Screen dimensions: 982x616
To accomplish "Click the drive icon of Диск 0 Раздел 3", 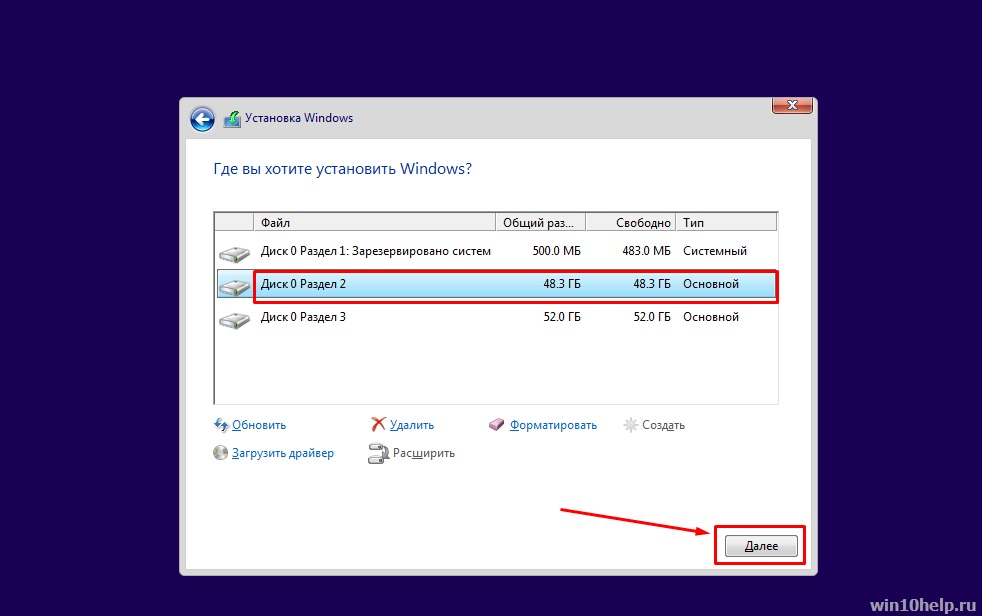I will (x=235, y=321).
